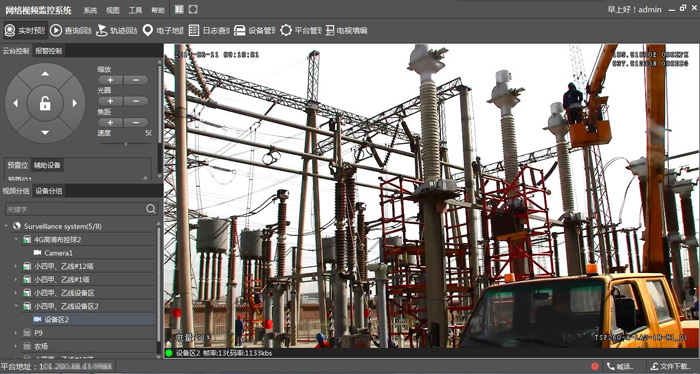Tilt the PTZ camera up
This screenshot has height=374, width=700.
coord(45,74)
